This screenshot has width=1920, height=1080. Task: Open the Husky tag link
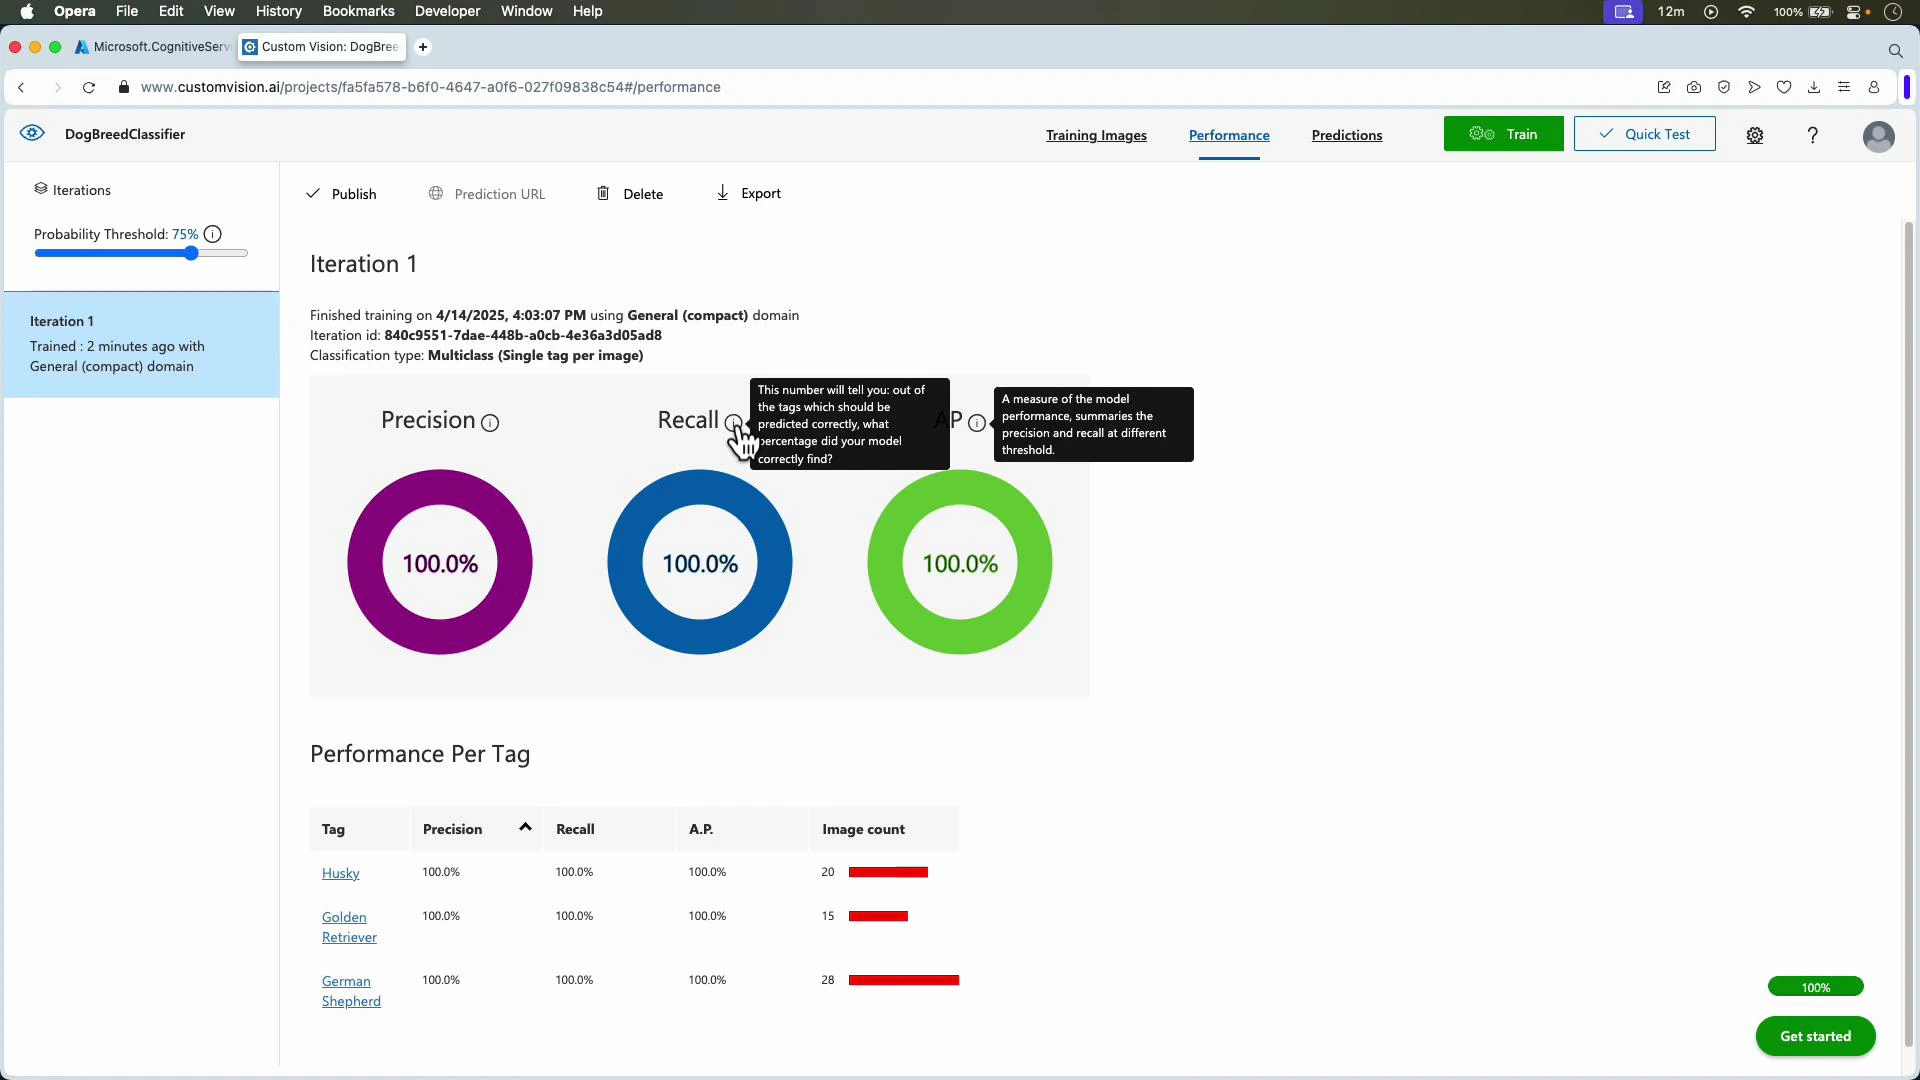click(x=340, y=873)
